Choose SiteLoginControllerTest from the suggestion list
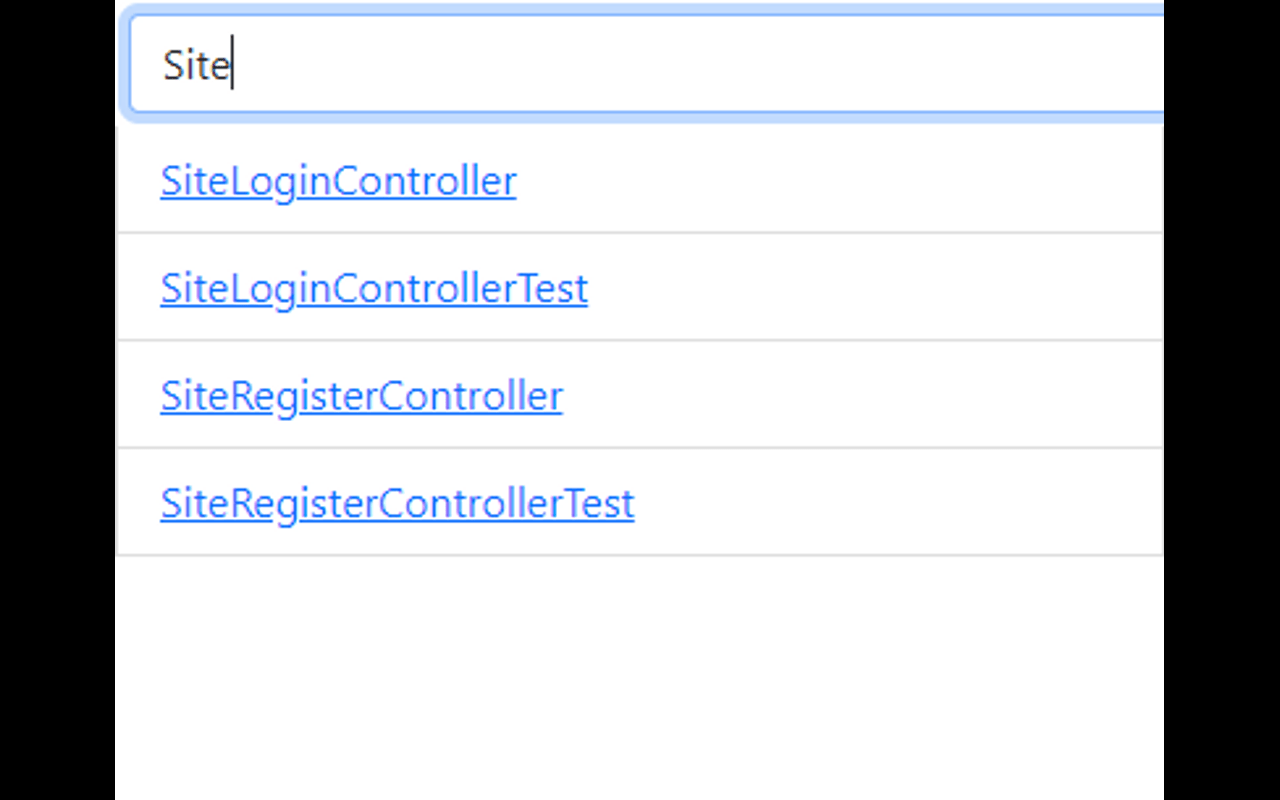The image size is (1280, 800). coord(374,288)
